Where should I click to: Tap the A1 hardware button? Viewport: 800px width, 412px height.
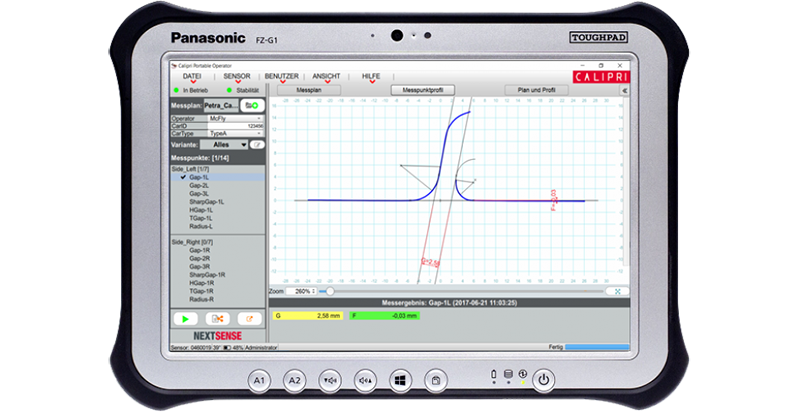pos(259,380)
